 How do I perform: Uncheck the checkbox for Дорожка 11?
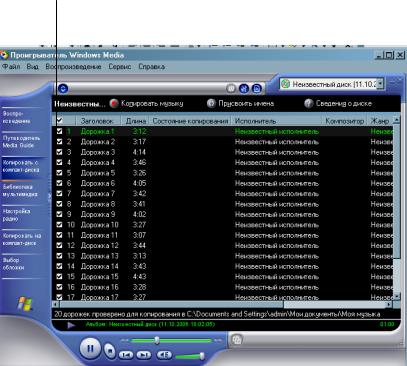tap(59, 235)
